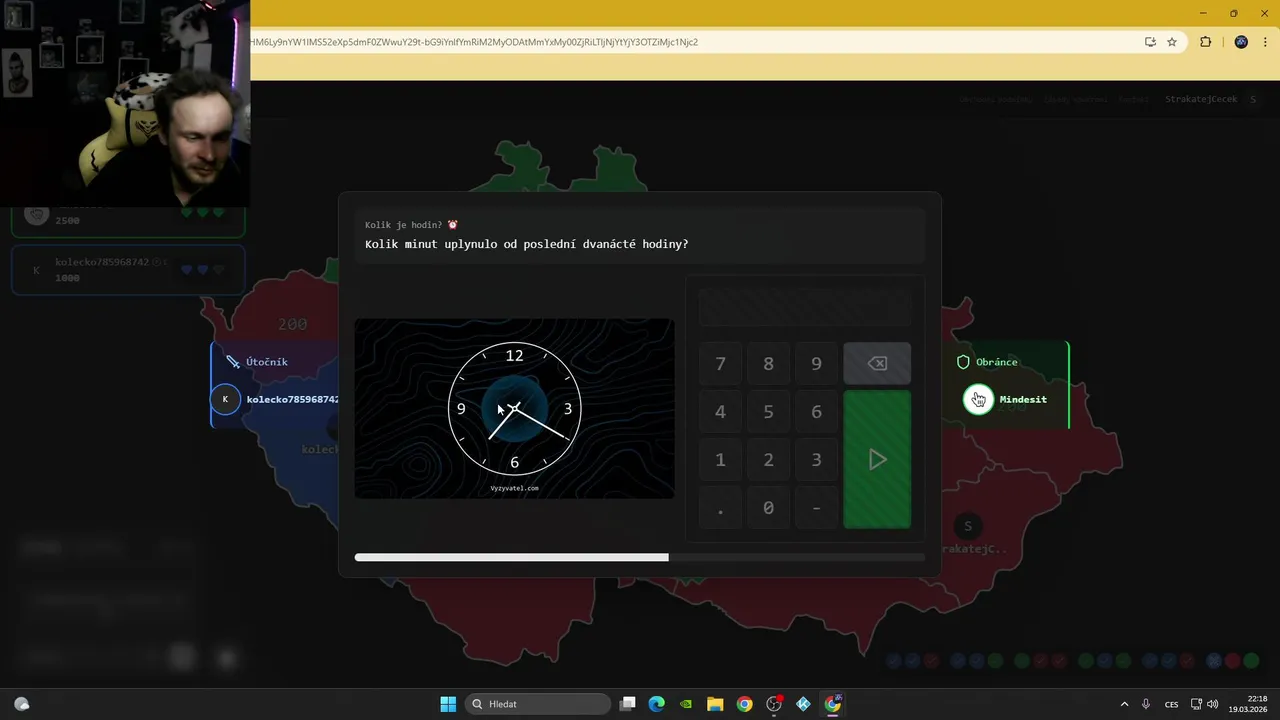Open the Chrome extensions puzzle icon
This screenshot has width=1280, height=720.
coord(1205,42)
